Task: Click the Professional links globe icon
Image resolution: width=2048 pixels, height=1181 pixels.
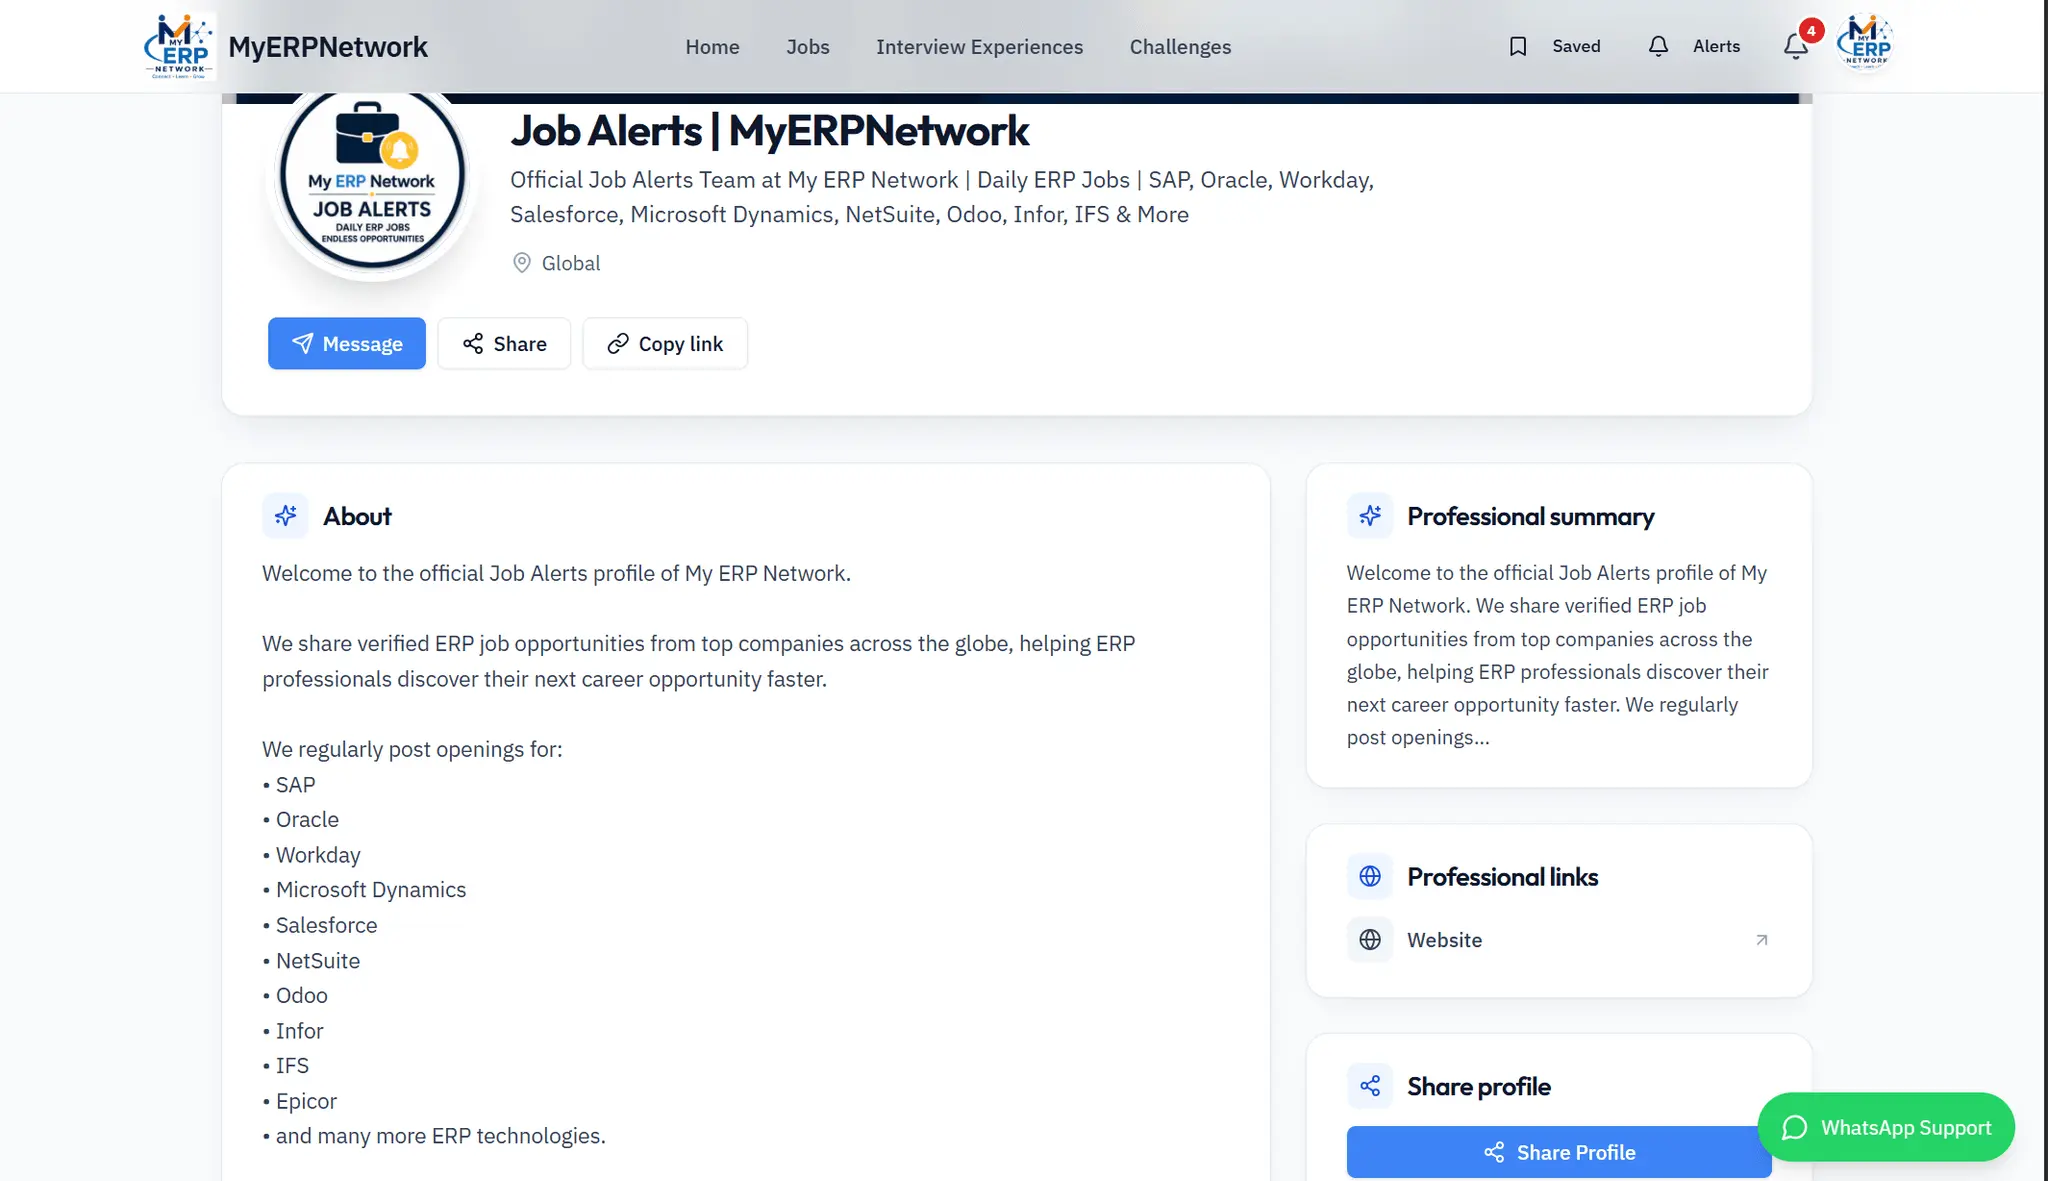Action: pyautogui.click(x=1370, y=877)
